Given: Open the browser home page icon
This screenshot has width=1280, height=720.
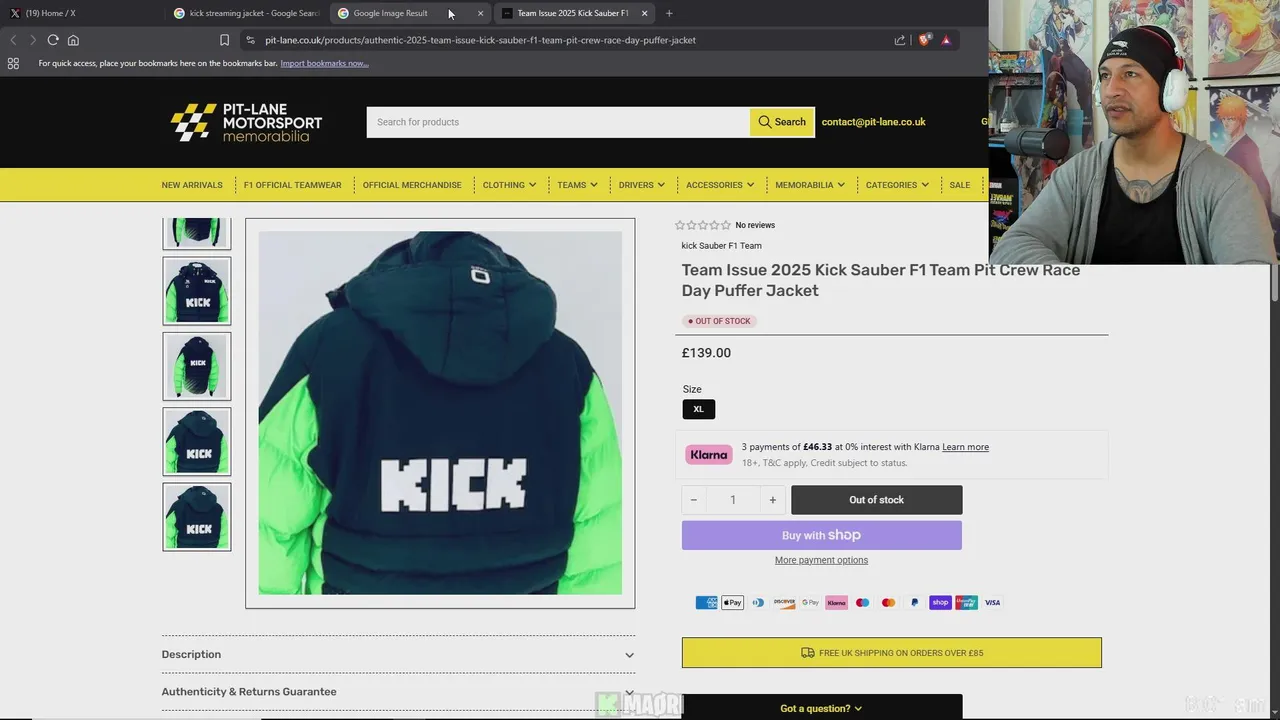Looking at the screenshot, I should click(73, 40).
